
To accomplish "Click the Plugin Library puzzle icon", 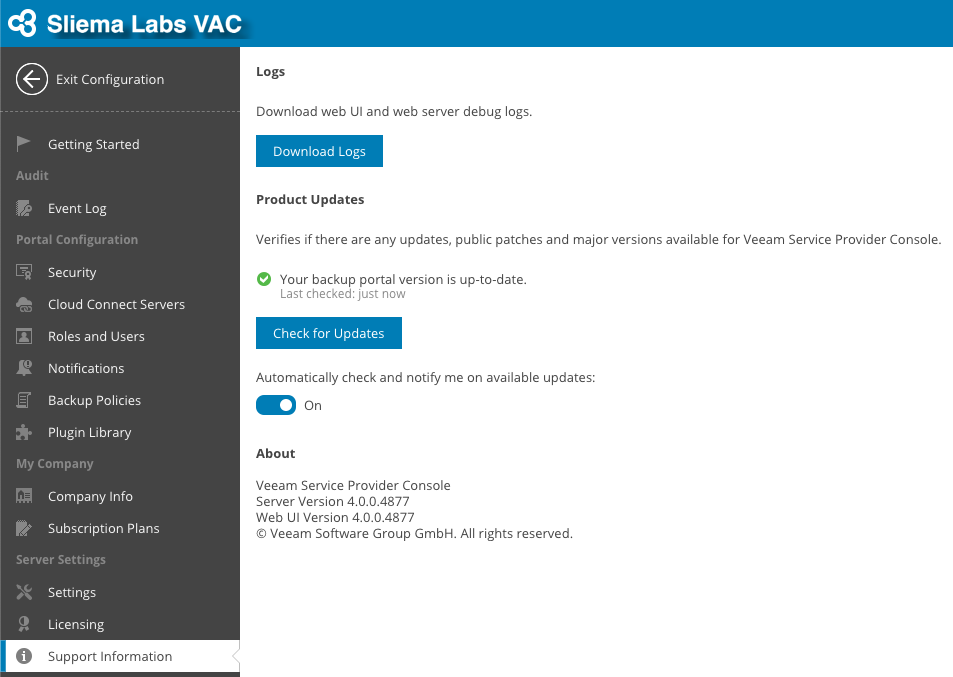I will pyautogui.click(x=24, y=432).
